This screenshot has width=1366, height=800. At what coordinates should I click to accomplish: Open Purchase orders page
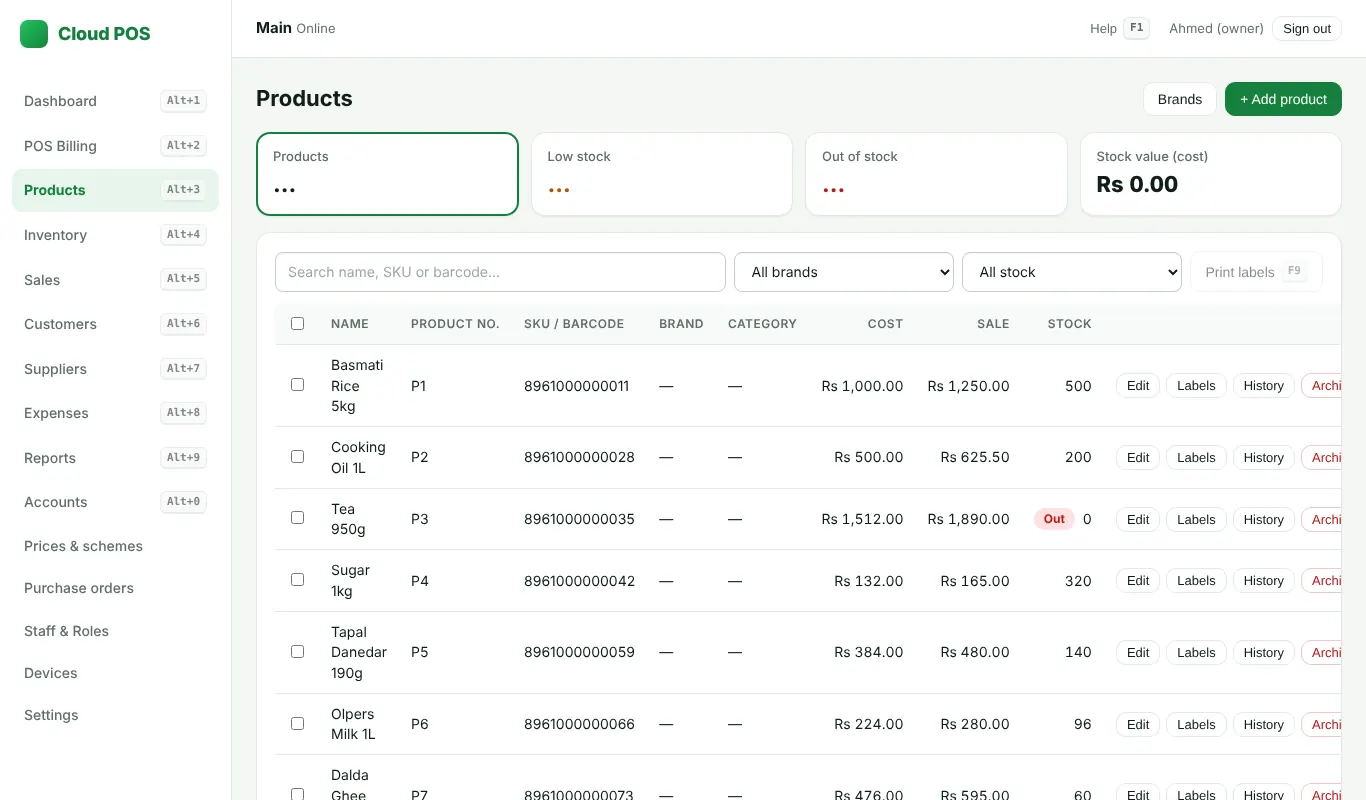click(115, 588)
